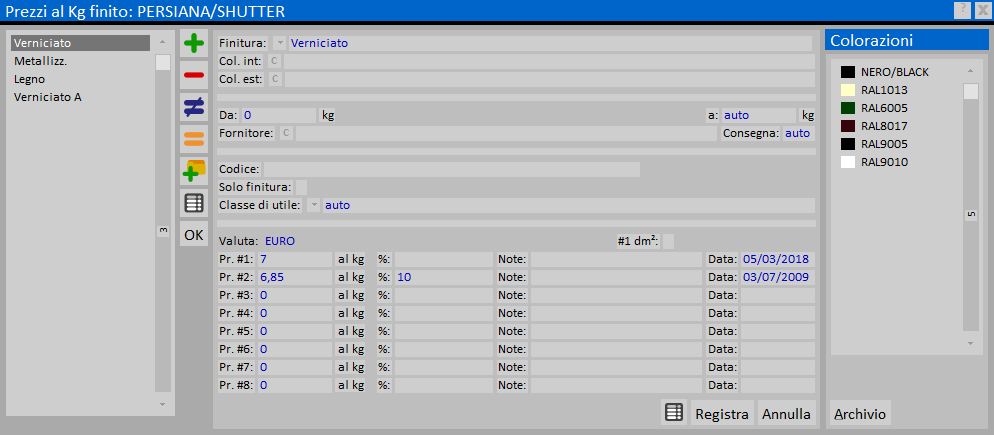The height and width of the screenshot is (435, 994).
Task: Click Colorazioni scrollbar up arrow
Action: 971,70
